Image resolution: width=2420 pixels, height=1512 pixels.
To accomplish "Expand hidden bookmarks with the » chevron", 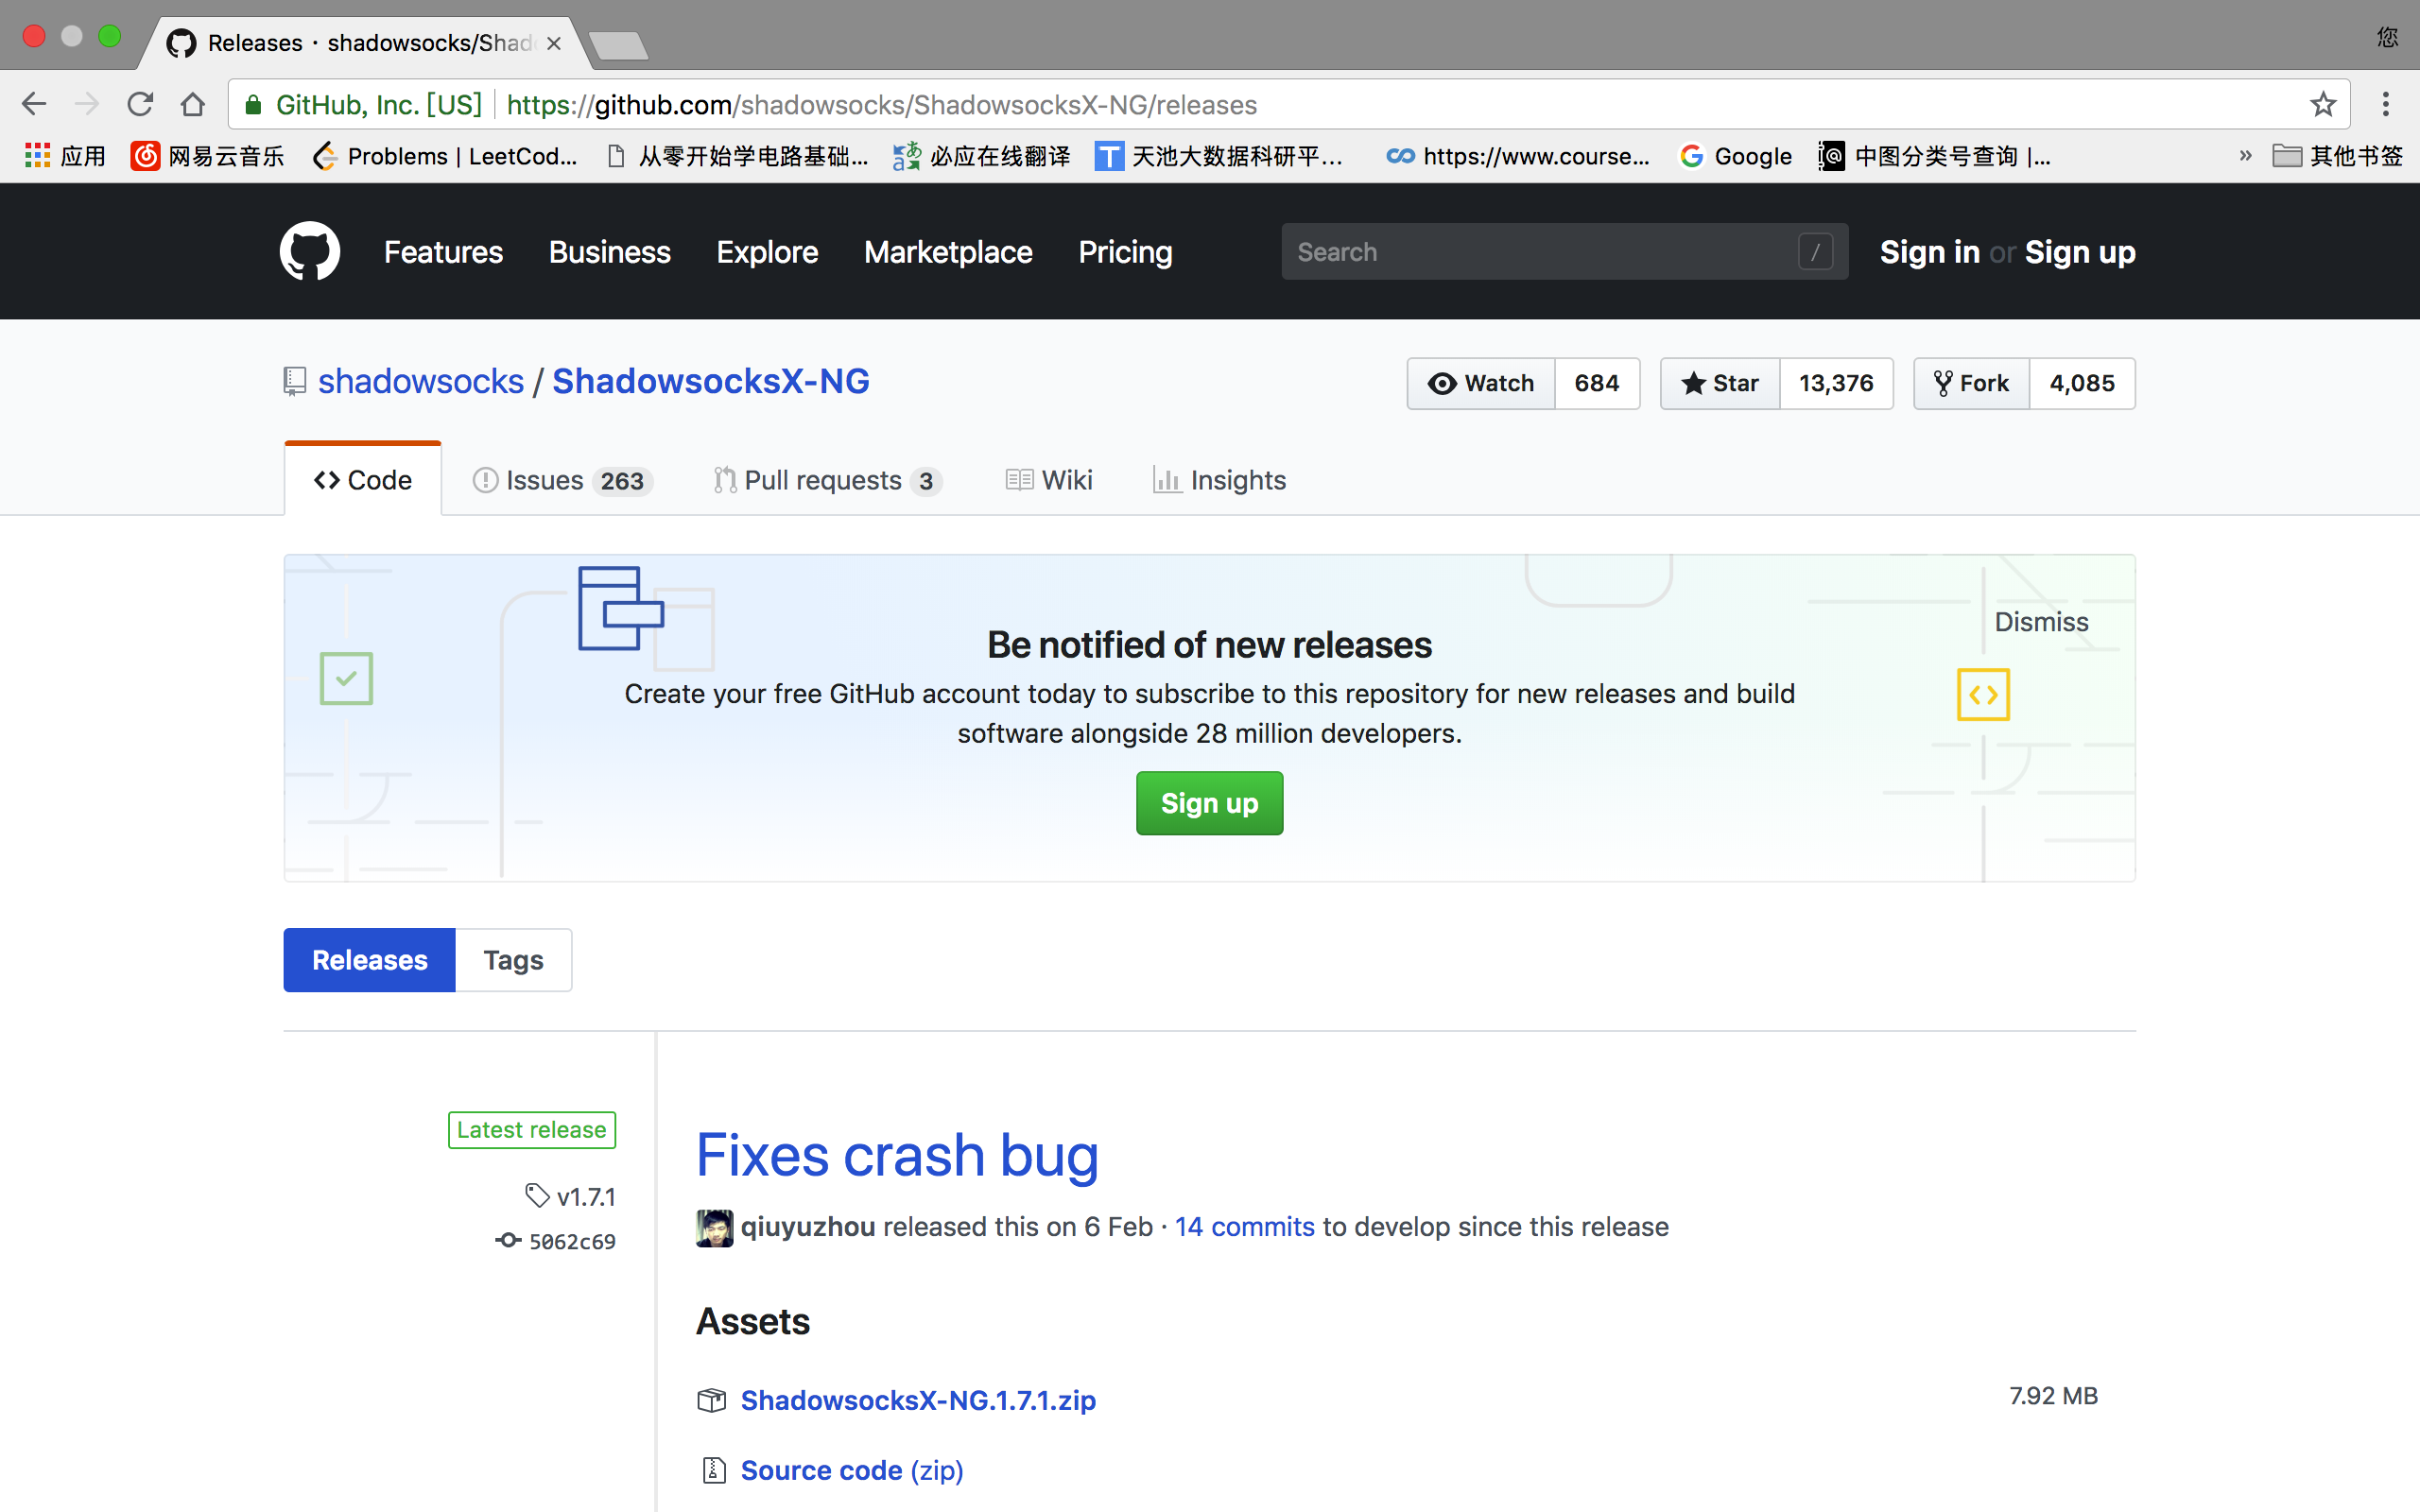I will tap(2246, 156).
